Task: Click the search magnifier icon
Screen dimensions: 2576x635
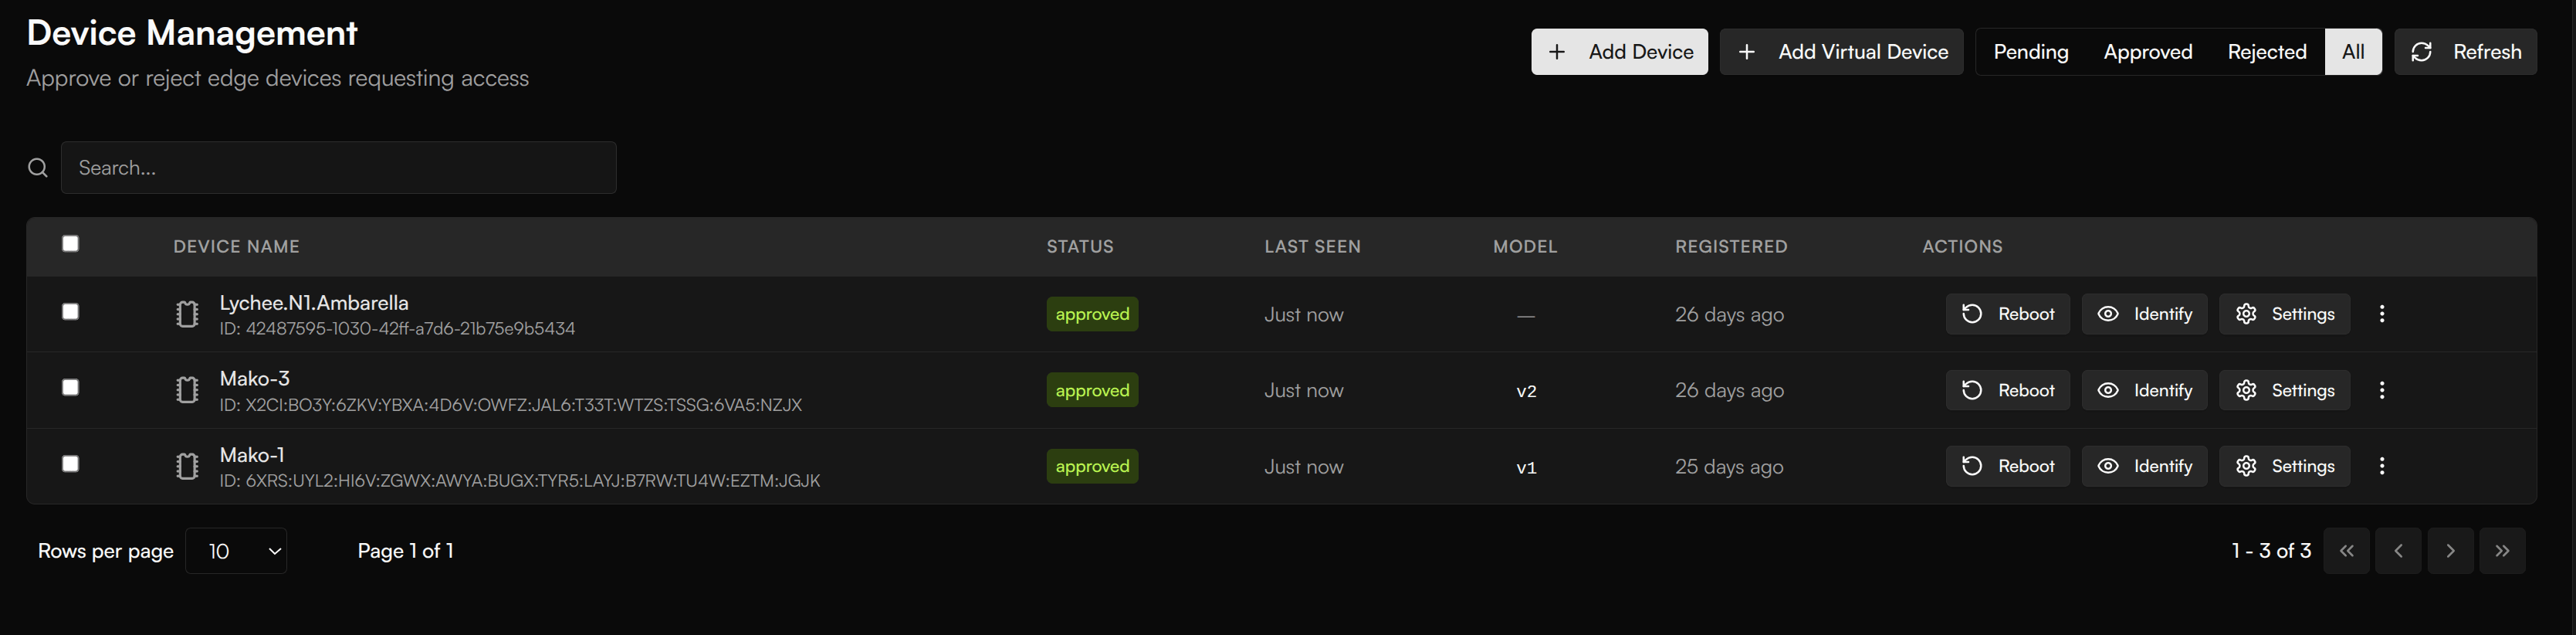Action: [x=38, y=168]
